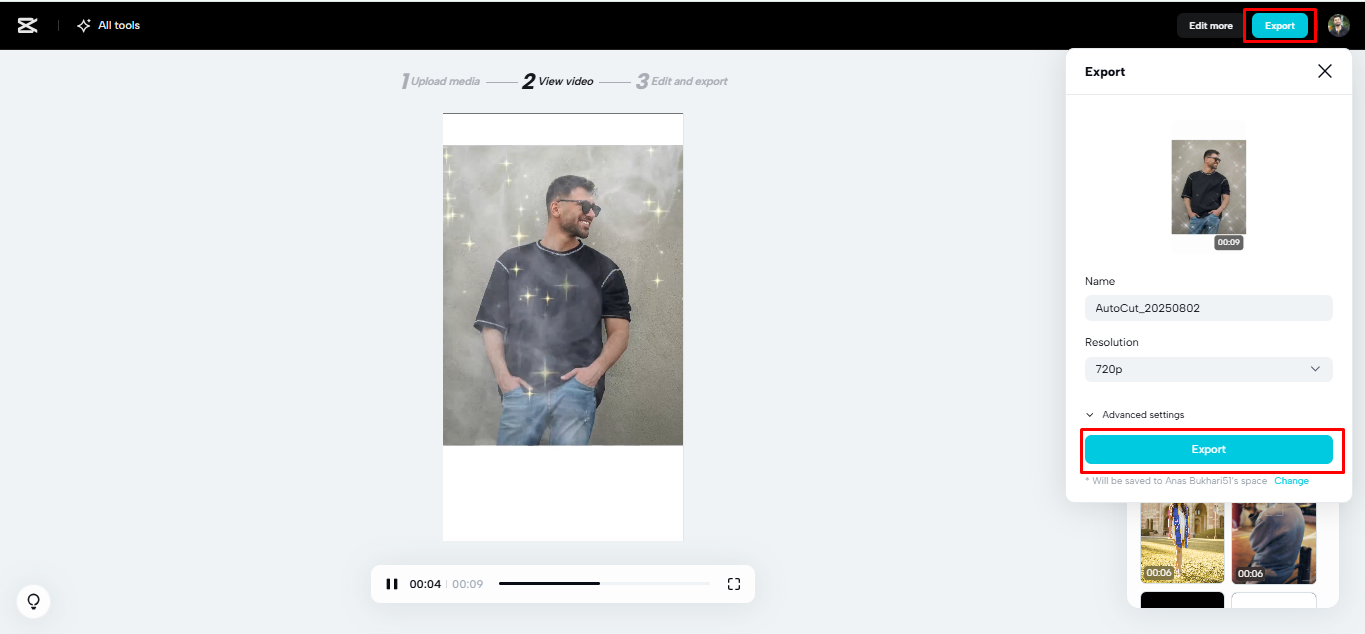The width and height of the screenshot is (1365, 634).
Task: Click the video progress bar
Action: click(604, 583)
